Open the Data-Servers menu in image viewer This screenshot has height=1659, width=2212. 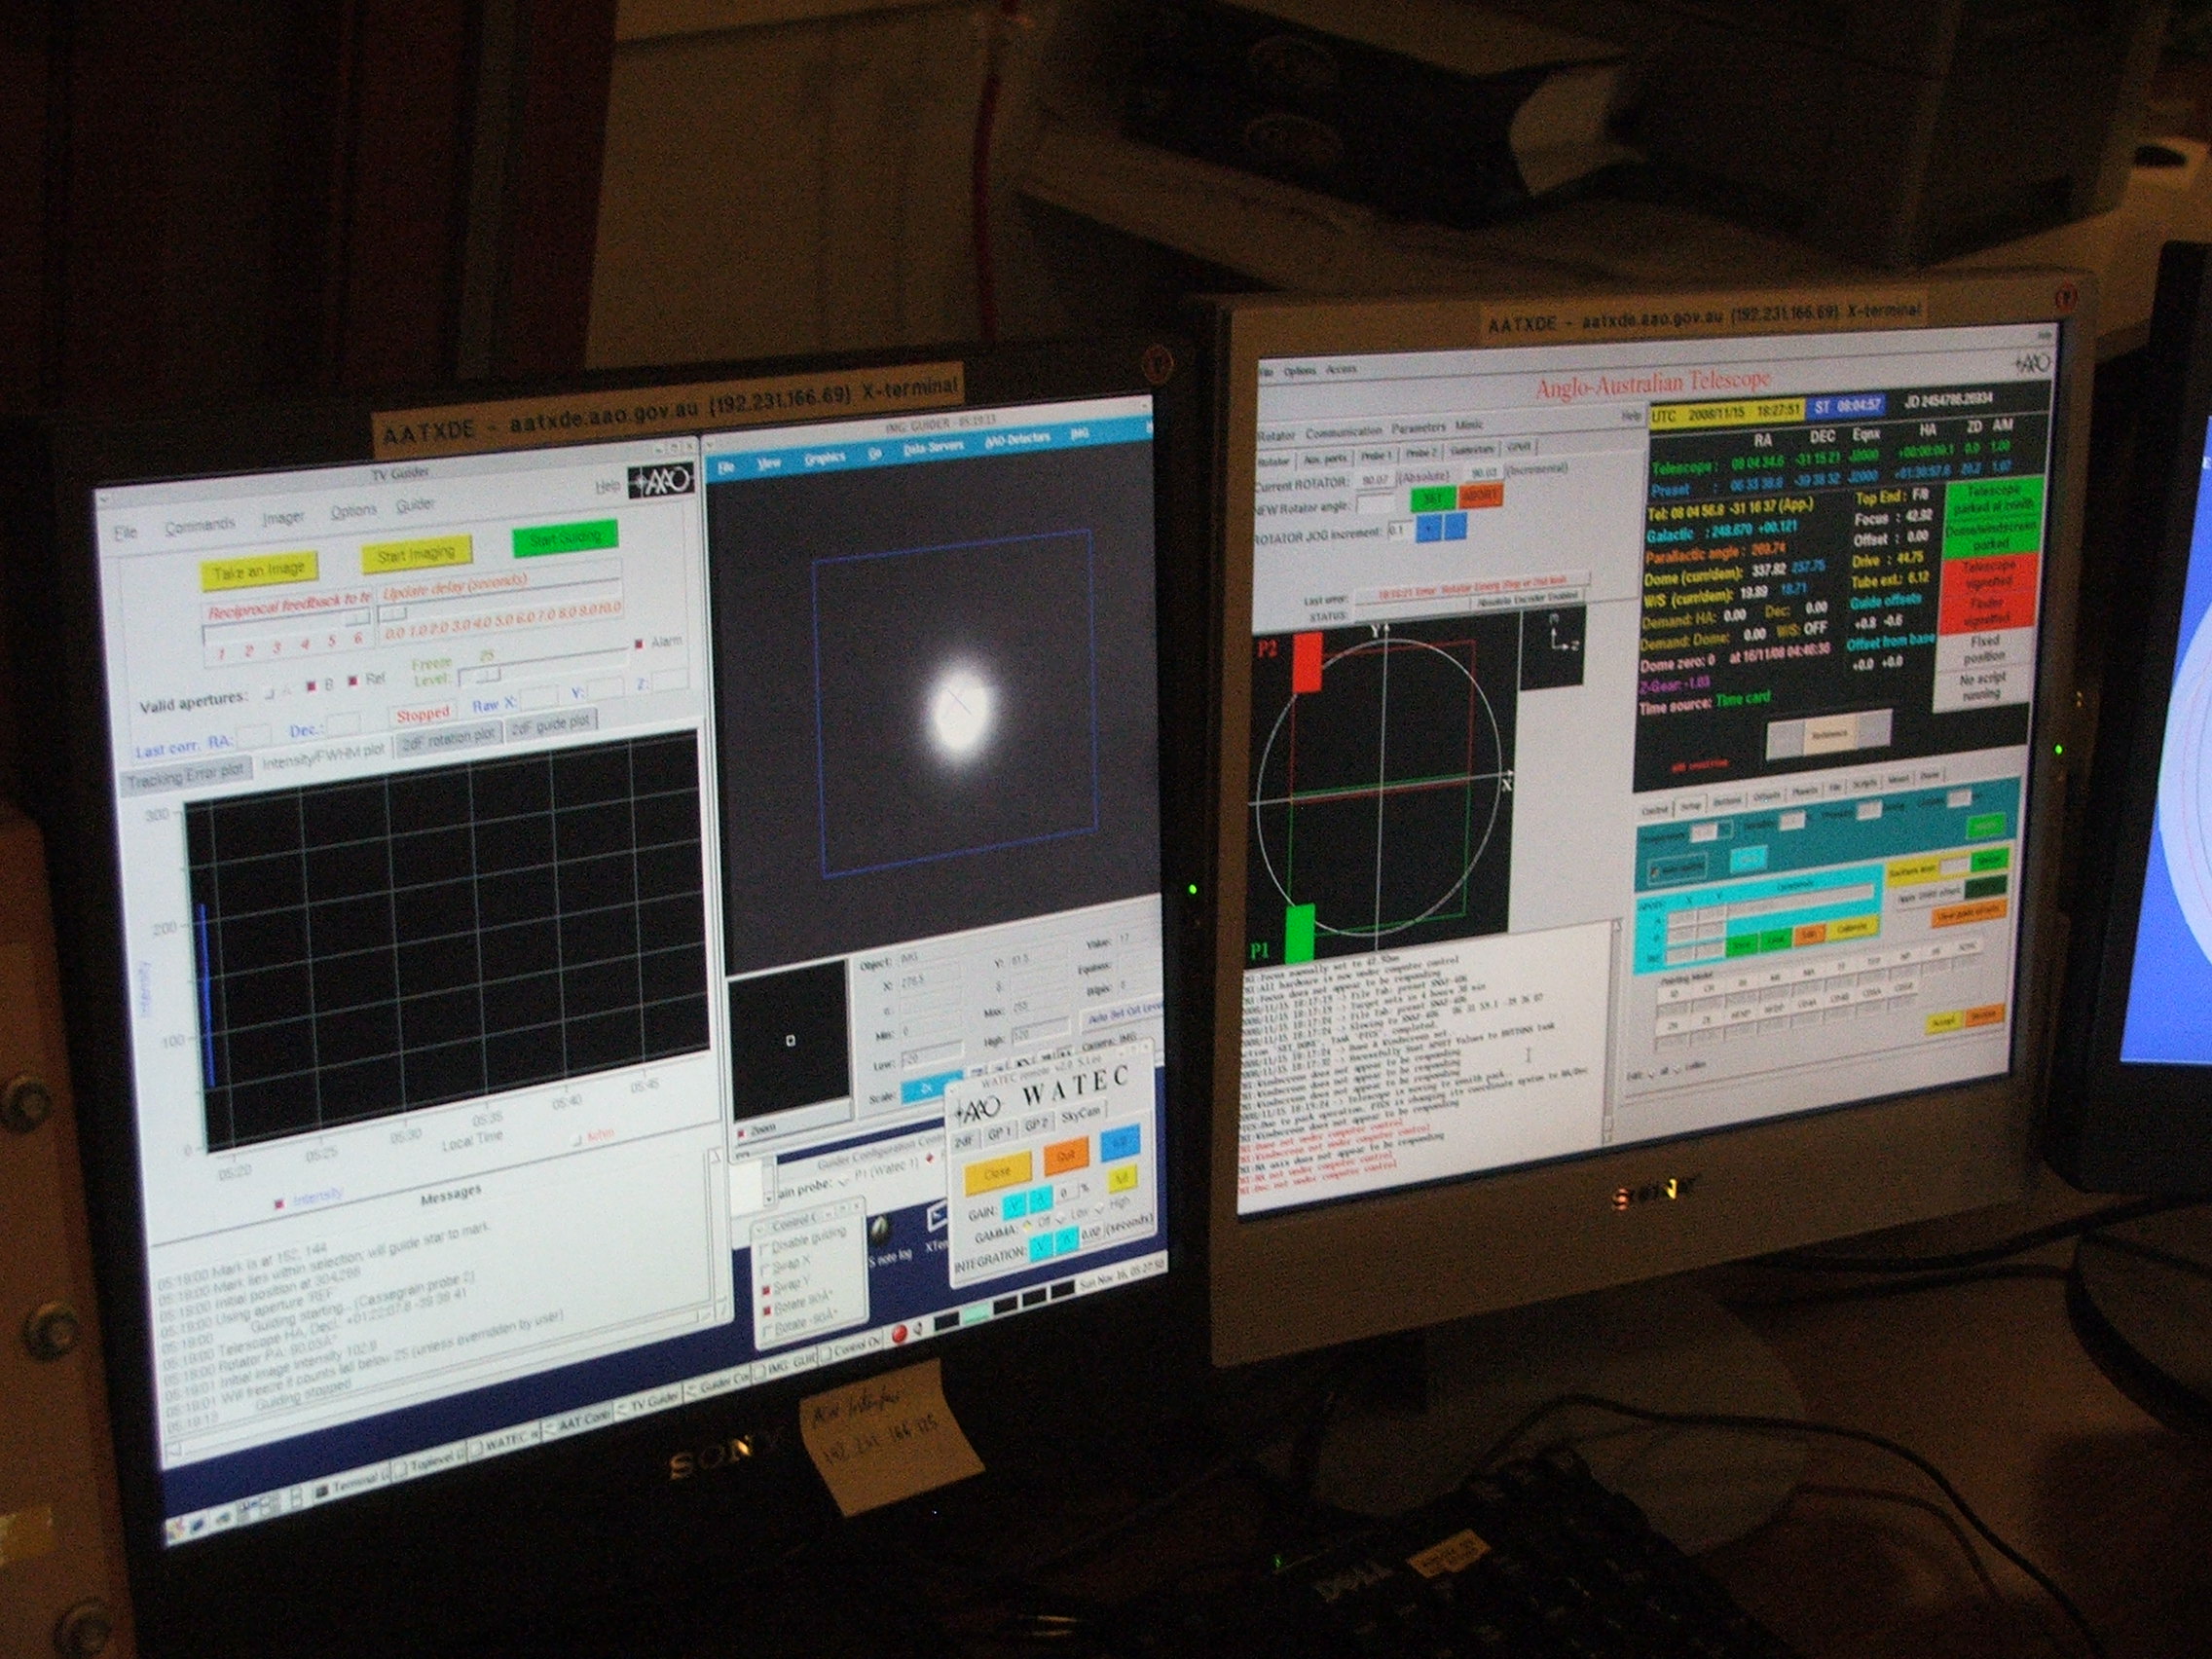(932, 448)
